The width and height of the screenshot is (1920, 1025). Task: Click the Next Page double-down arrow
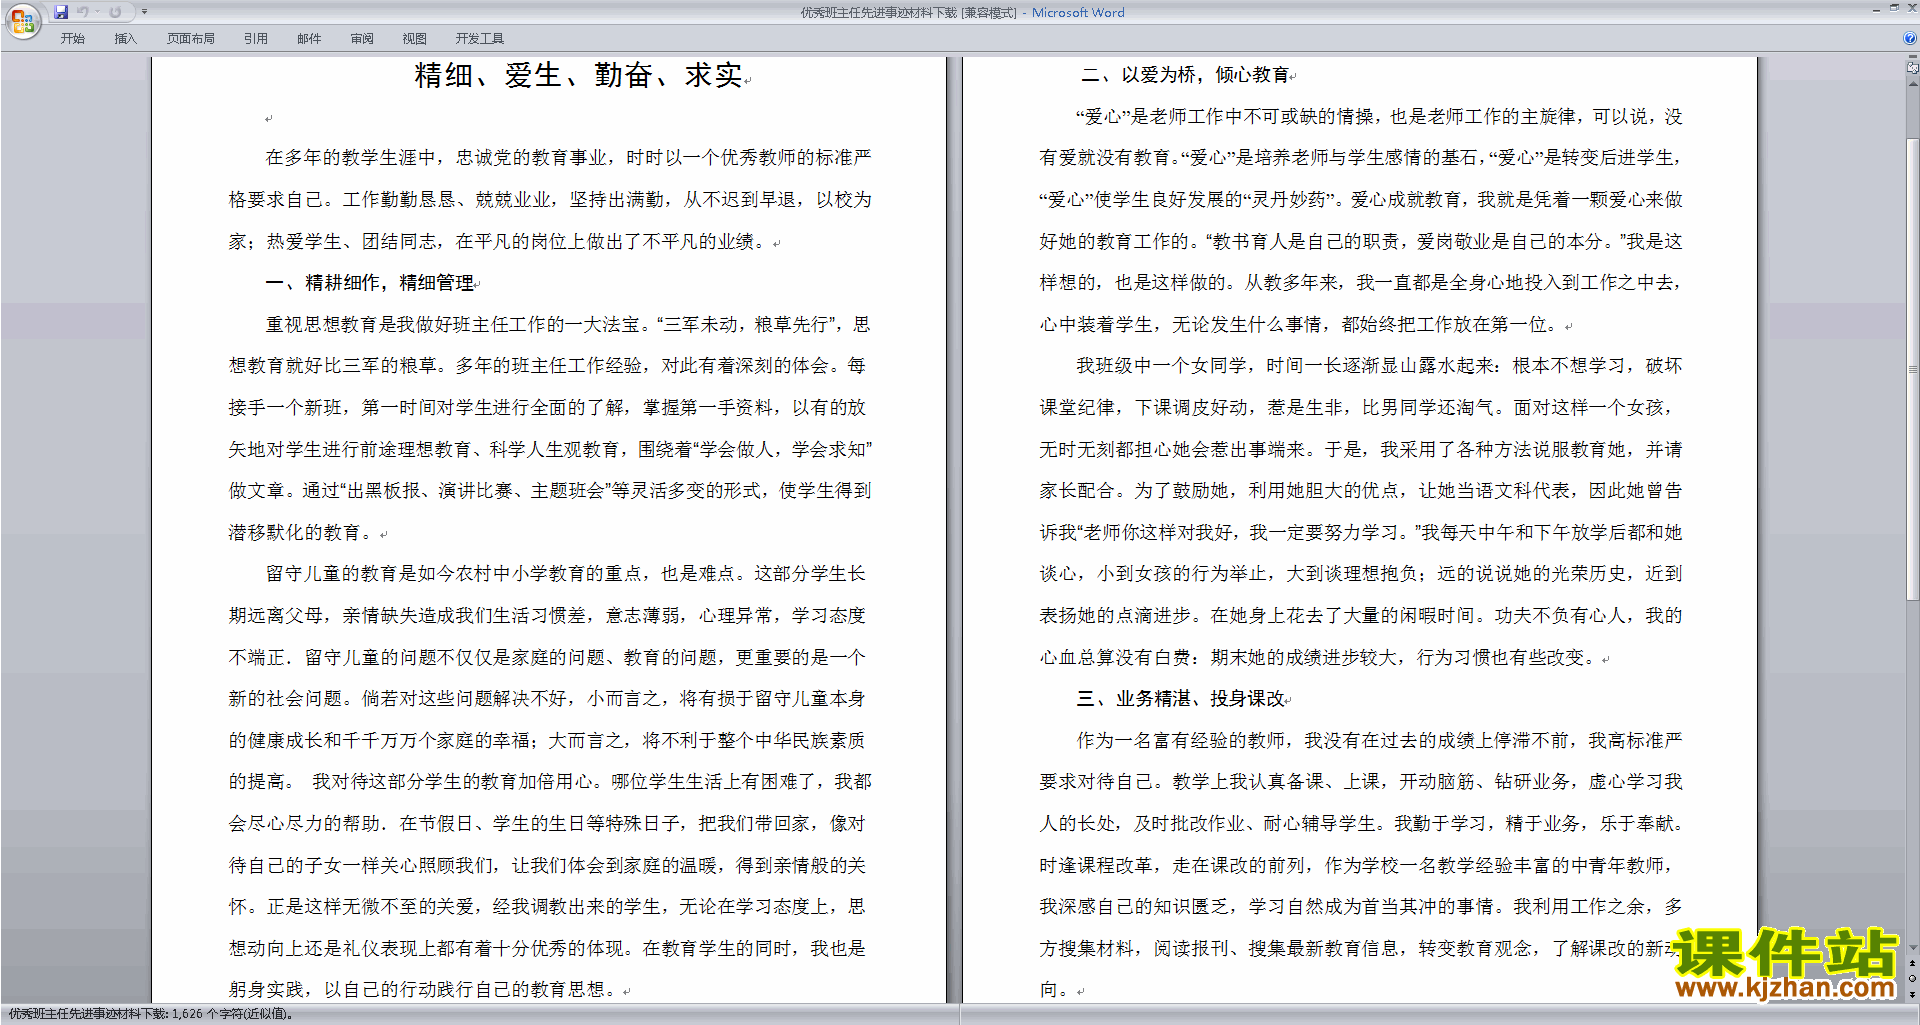coord(1912,995)
